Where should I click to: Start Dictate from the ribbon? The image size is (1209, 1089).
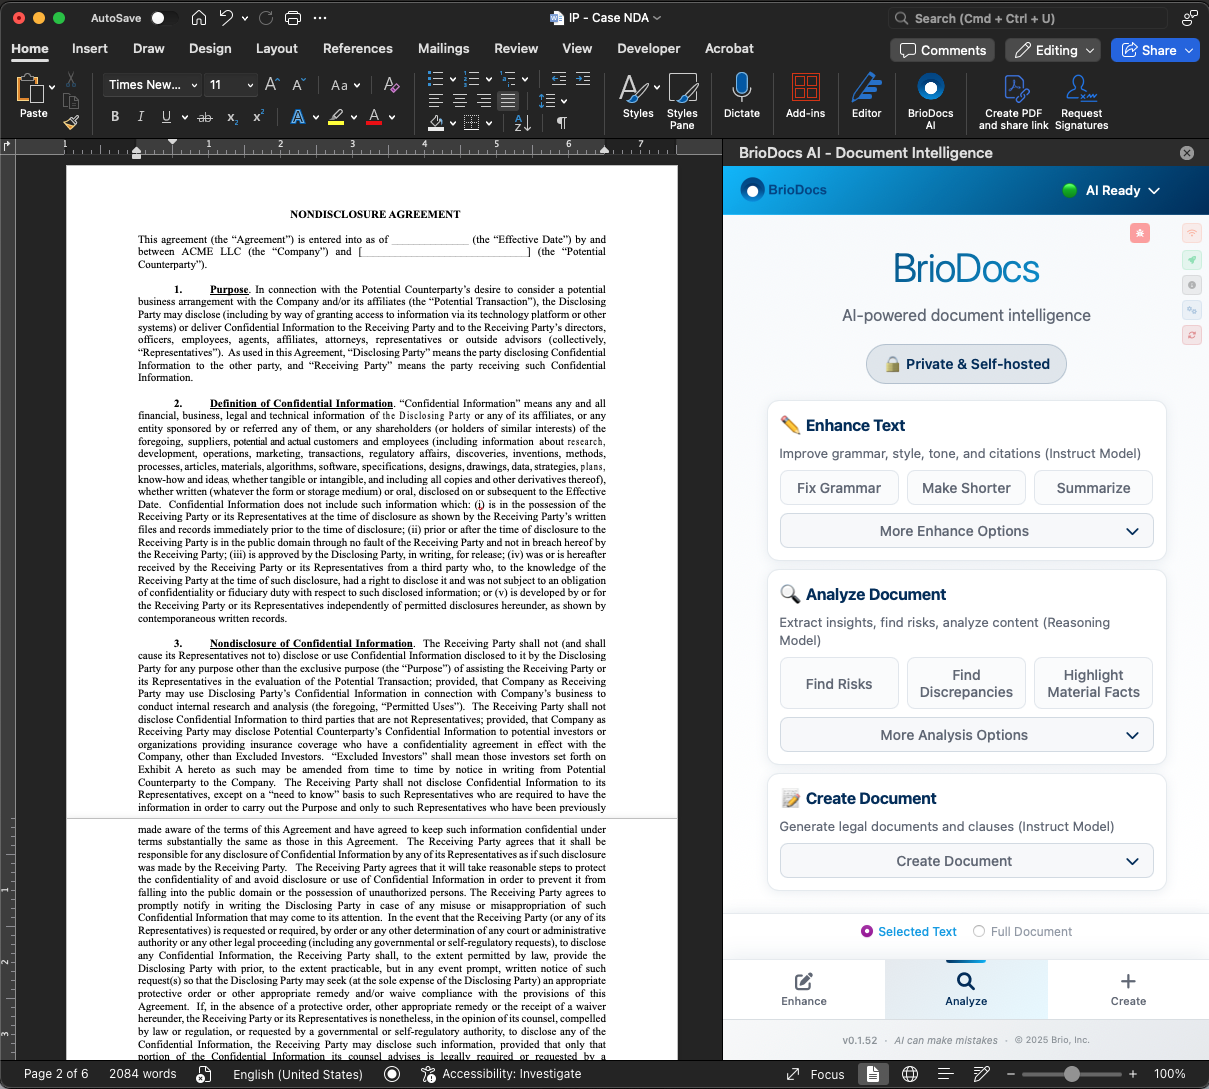(741, 100)
